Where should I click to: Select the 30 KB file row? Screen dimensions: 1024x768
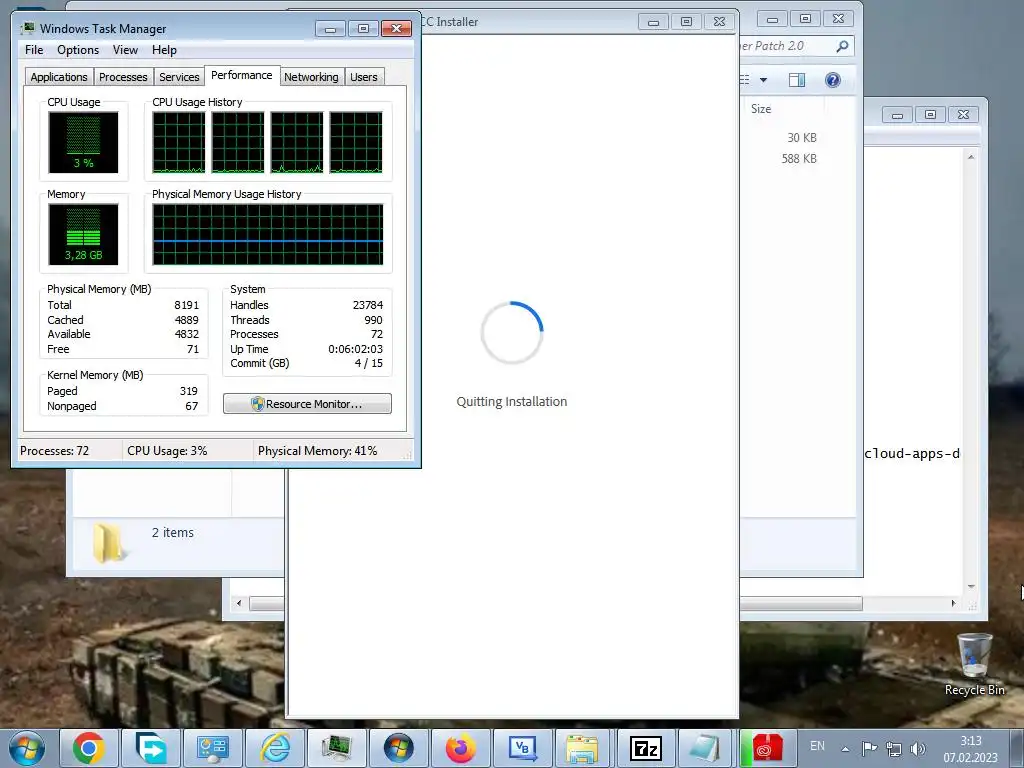pos(802,138)
